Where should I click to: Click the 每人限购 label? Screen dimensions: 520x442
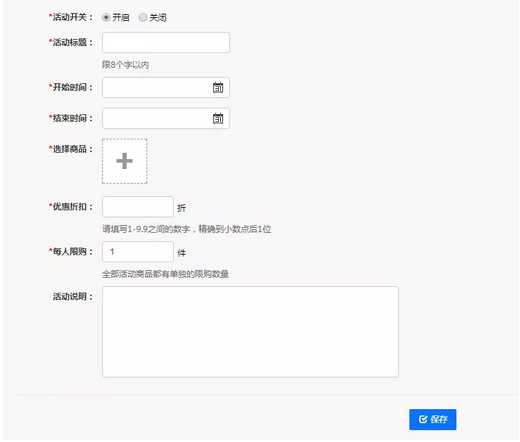pyautogui.click(x=71, y=251)
